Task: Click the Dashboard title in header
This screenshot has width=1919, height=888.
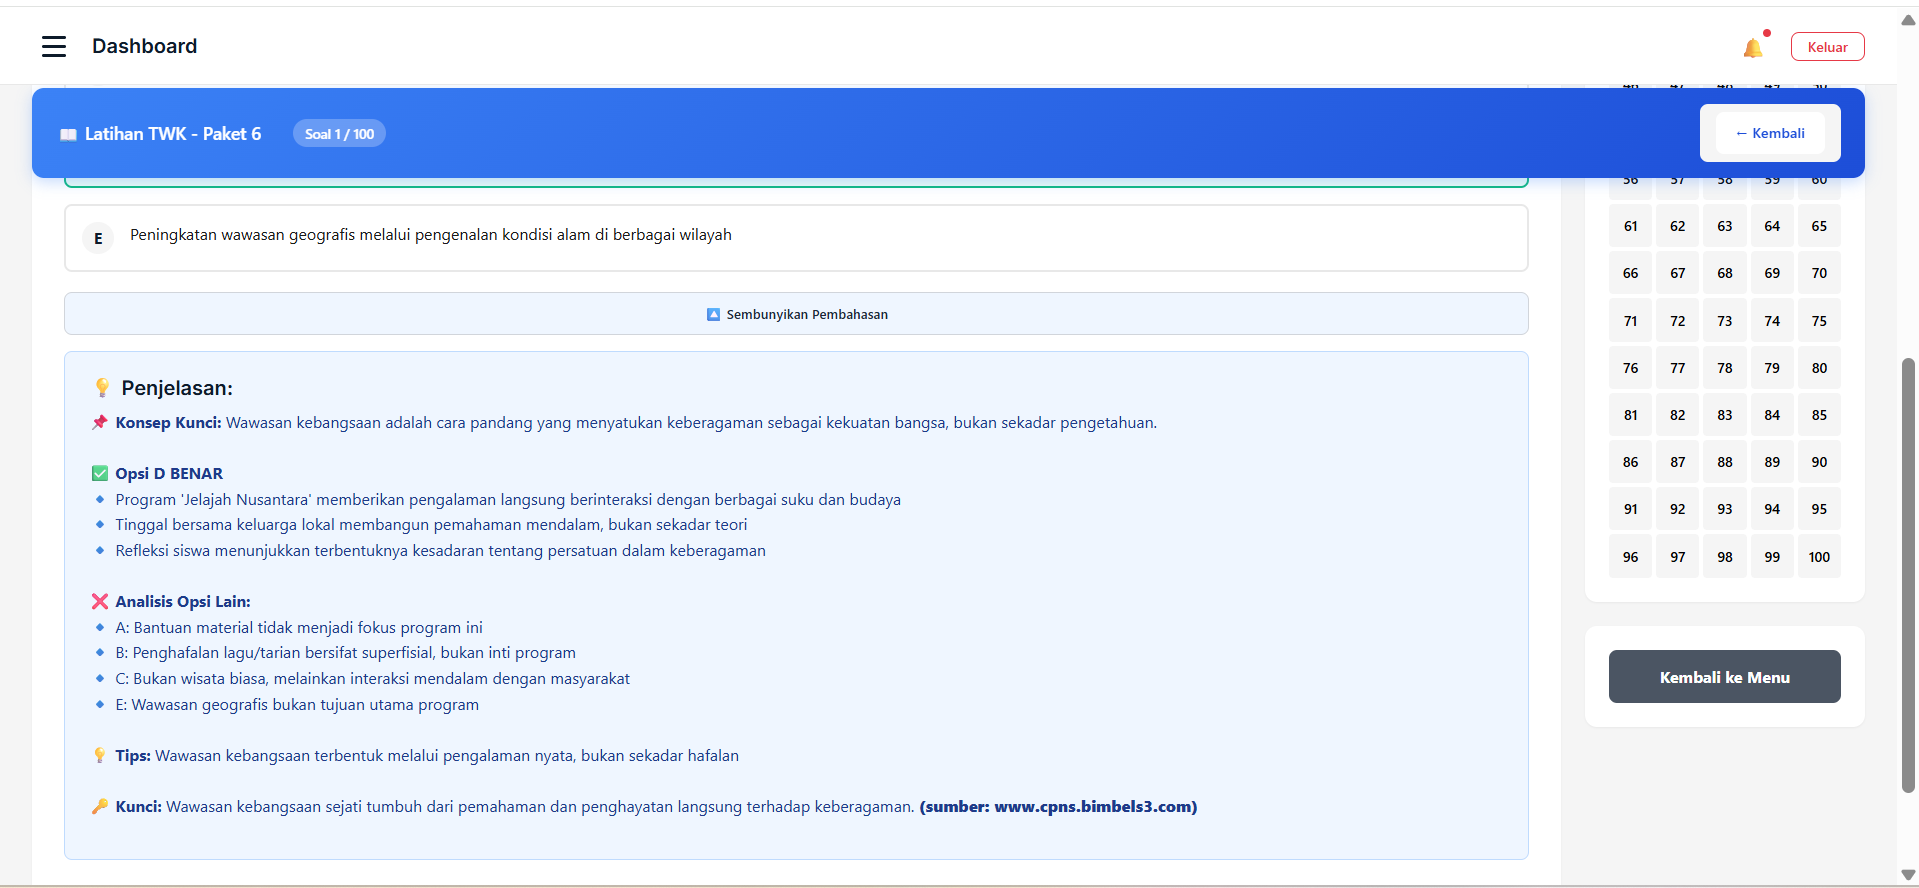Action: 144,46
